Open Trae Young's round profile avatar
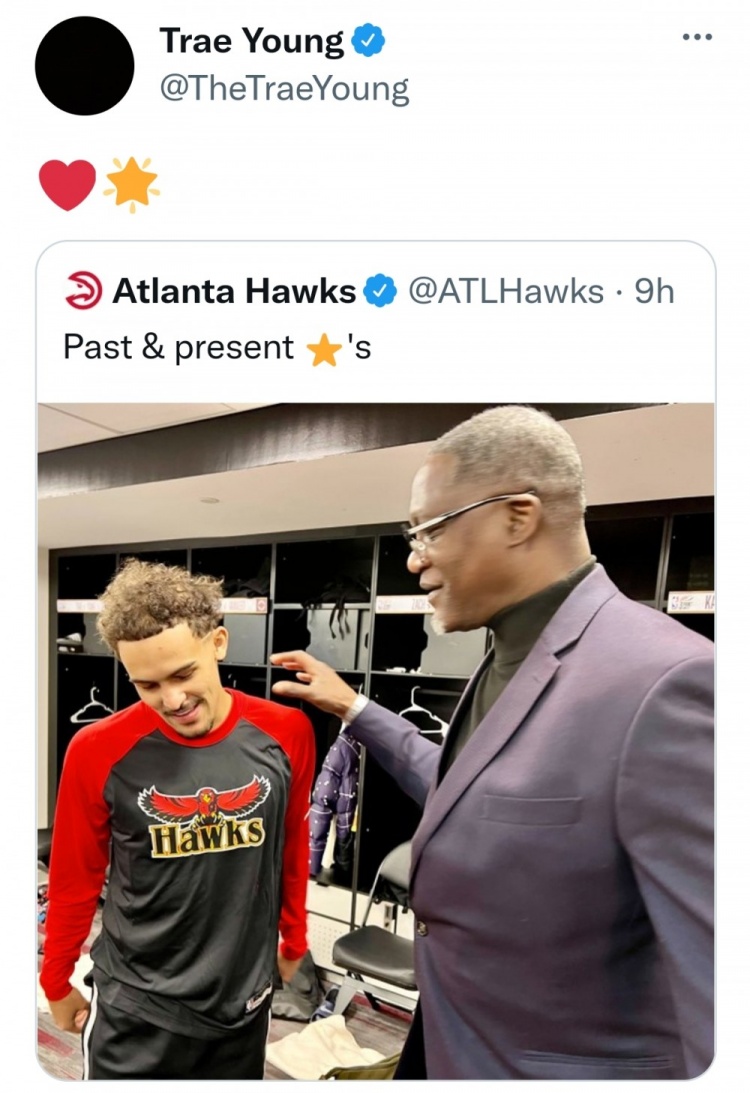The image size is (750, 1093). point(84,66)
